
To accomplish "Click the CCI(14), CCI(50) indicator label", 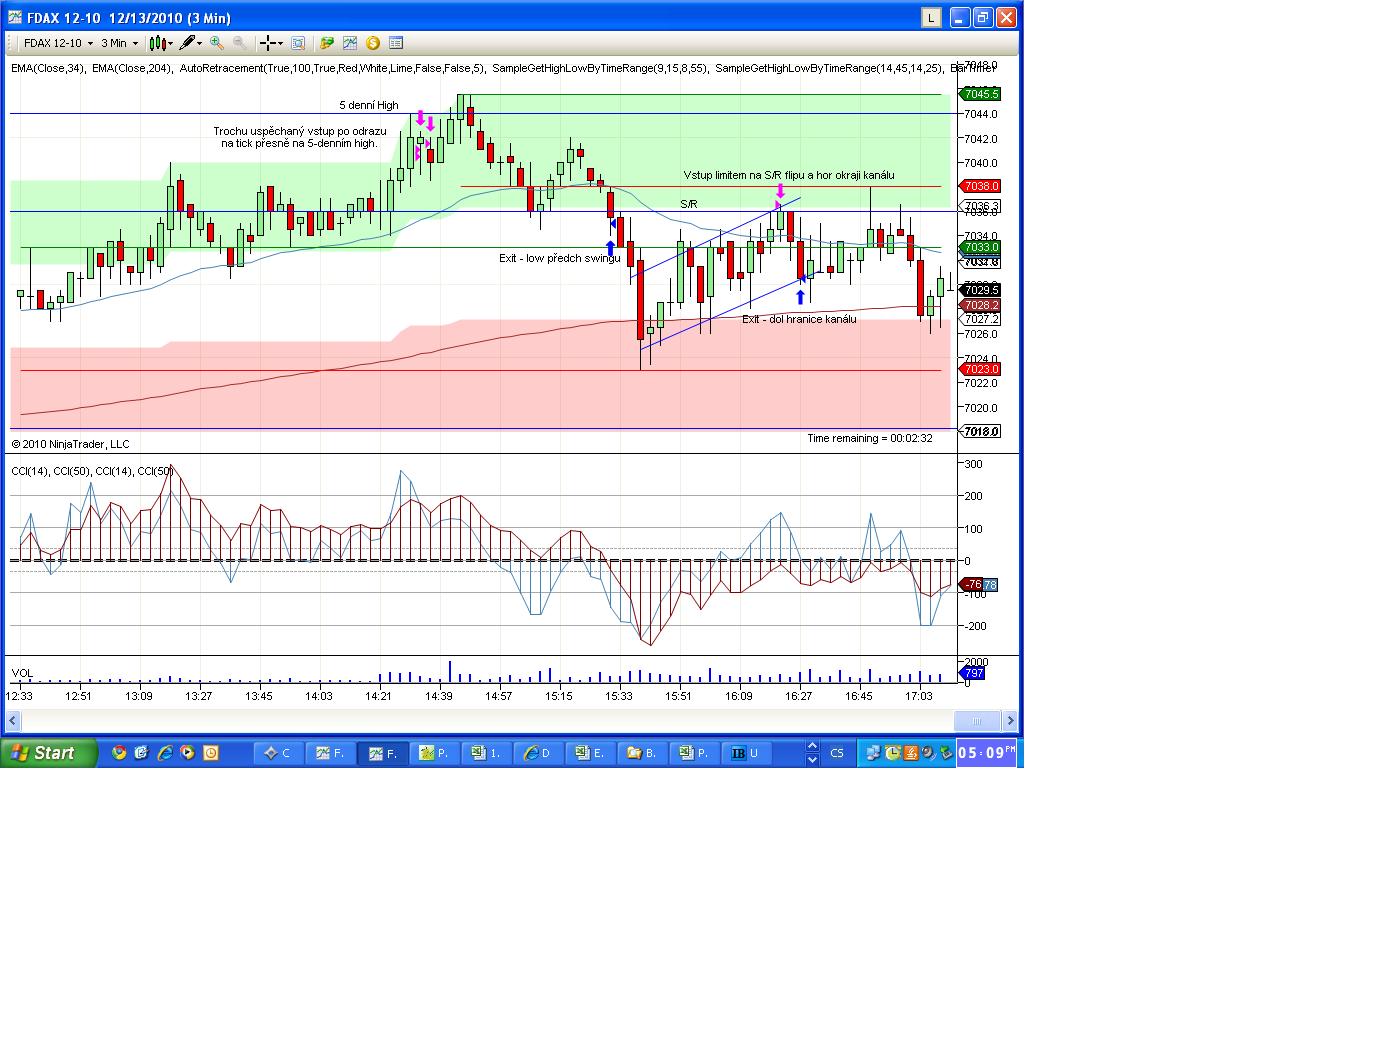I will (x=92, y=471).
